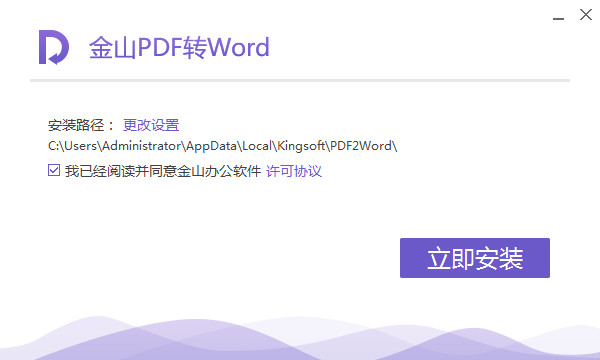Click the 安装路径： label
Image resolution: width=600 pixels, height=360 pixels.
click(81, 125)
